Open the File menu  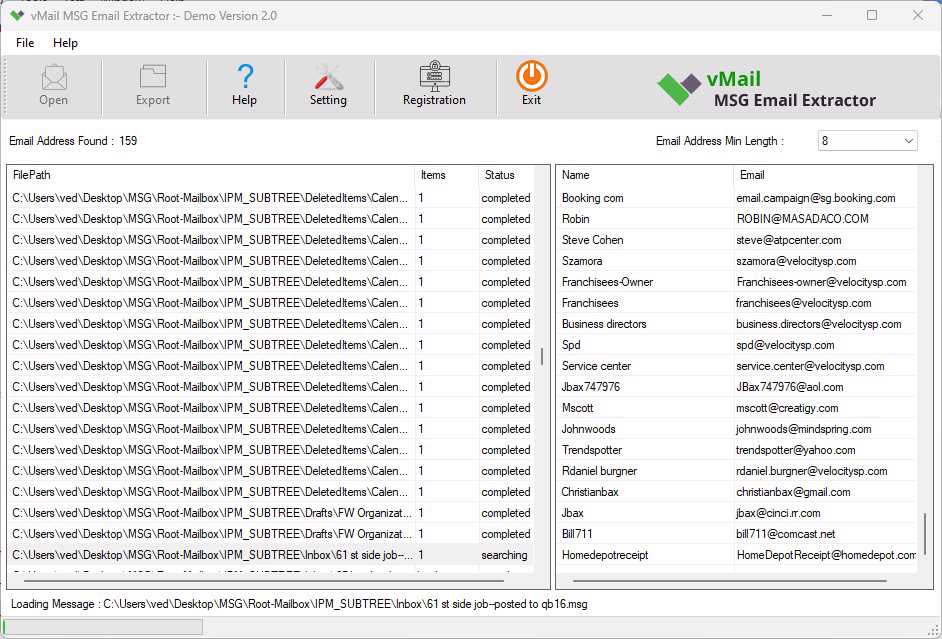(25, 43)
